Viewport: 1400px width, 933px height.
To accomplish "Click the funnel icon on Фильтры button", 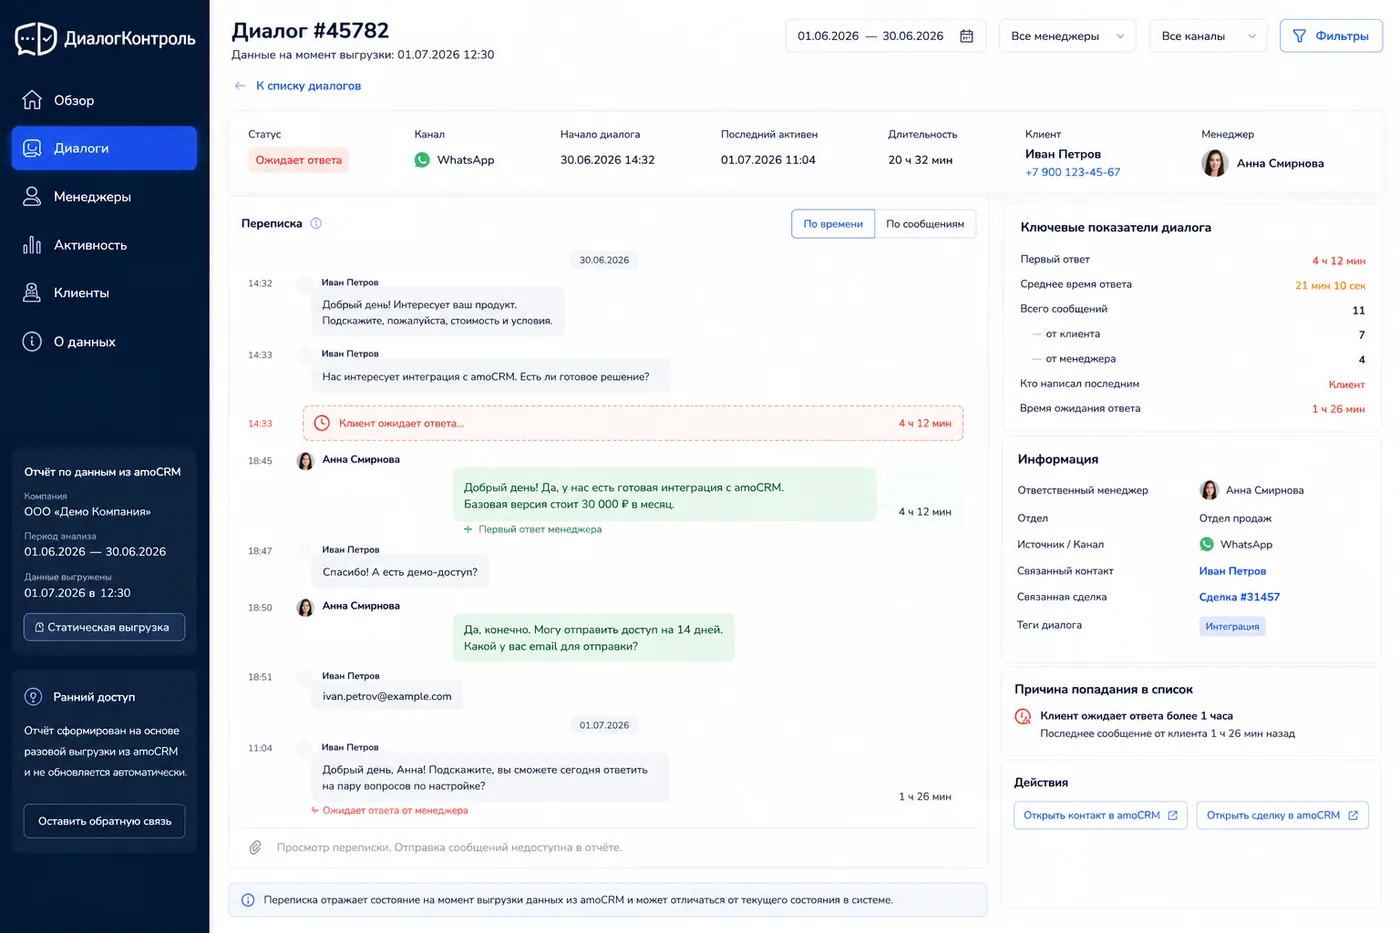I will click(x=1299, y=36).
